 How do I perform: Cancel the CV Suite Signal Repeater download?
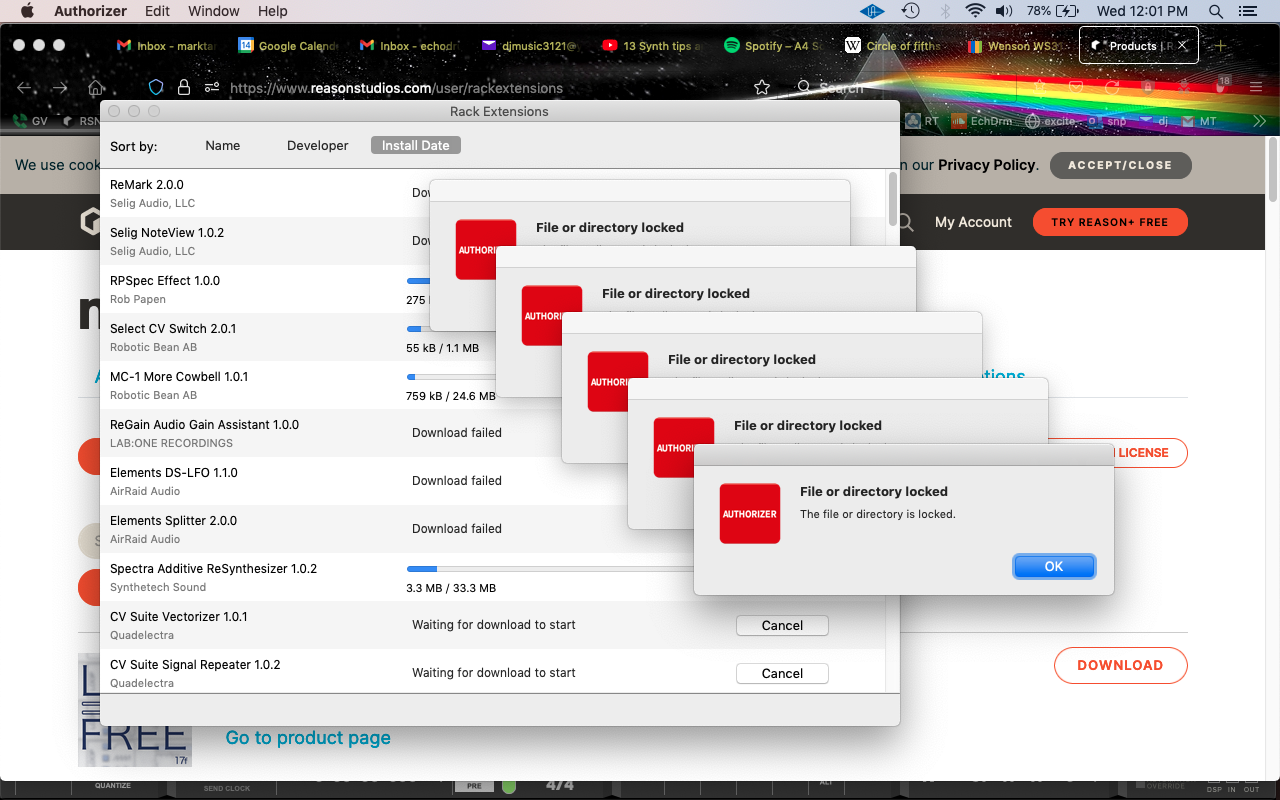(782, 673)
